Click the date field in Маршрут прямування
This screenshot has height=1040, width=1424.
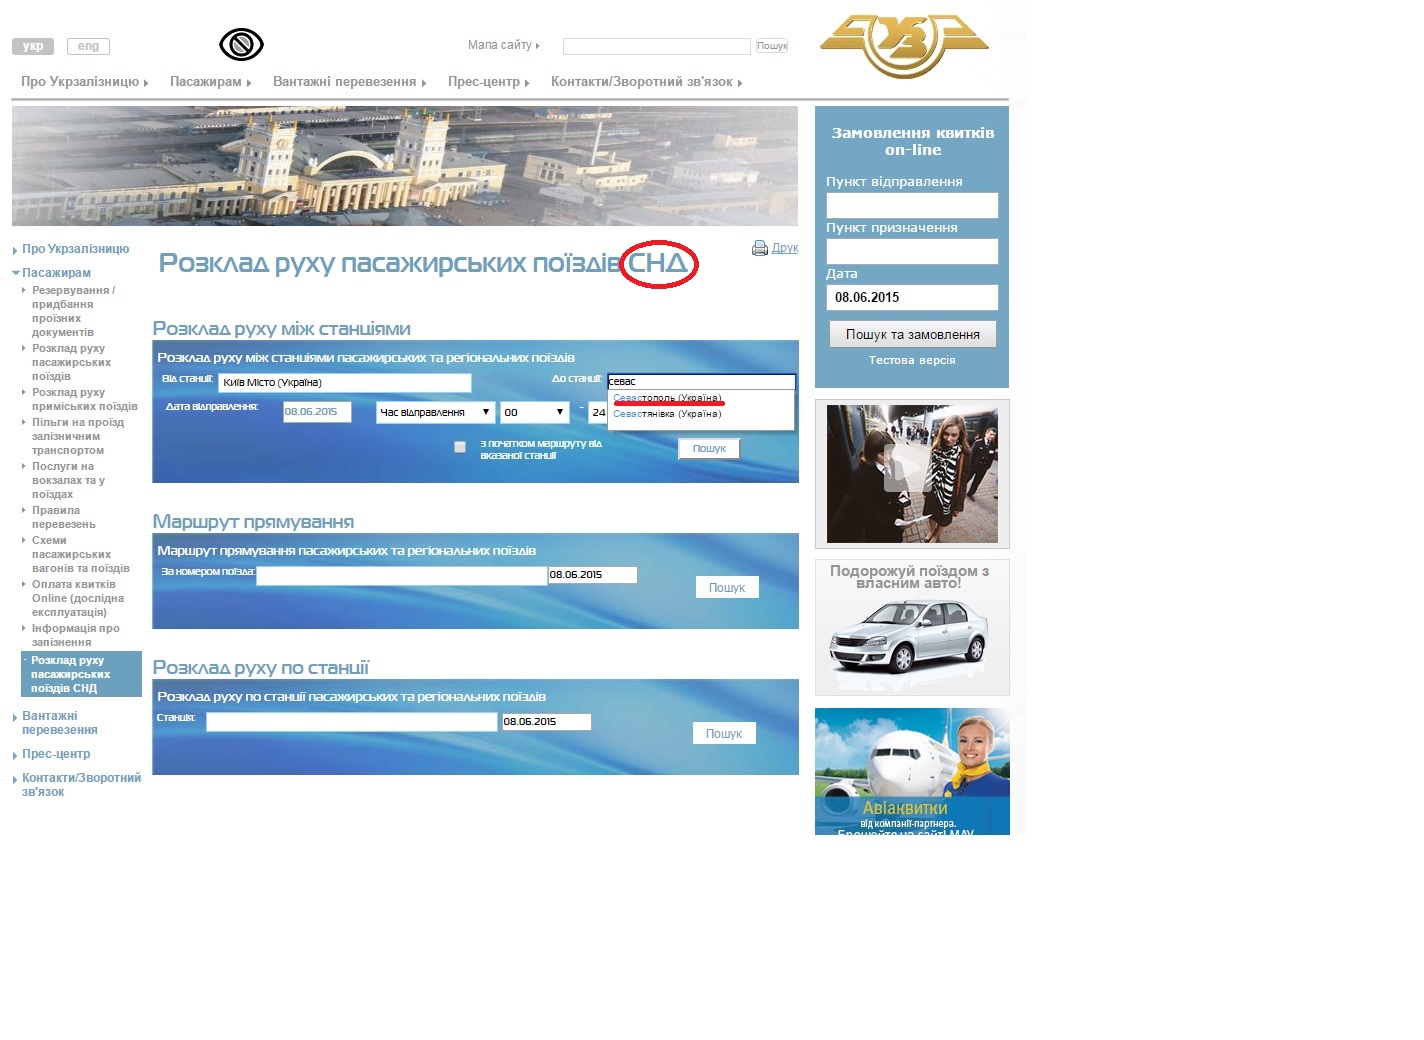click(x=592, y=575)
